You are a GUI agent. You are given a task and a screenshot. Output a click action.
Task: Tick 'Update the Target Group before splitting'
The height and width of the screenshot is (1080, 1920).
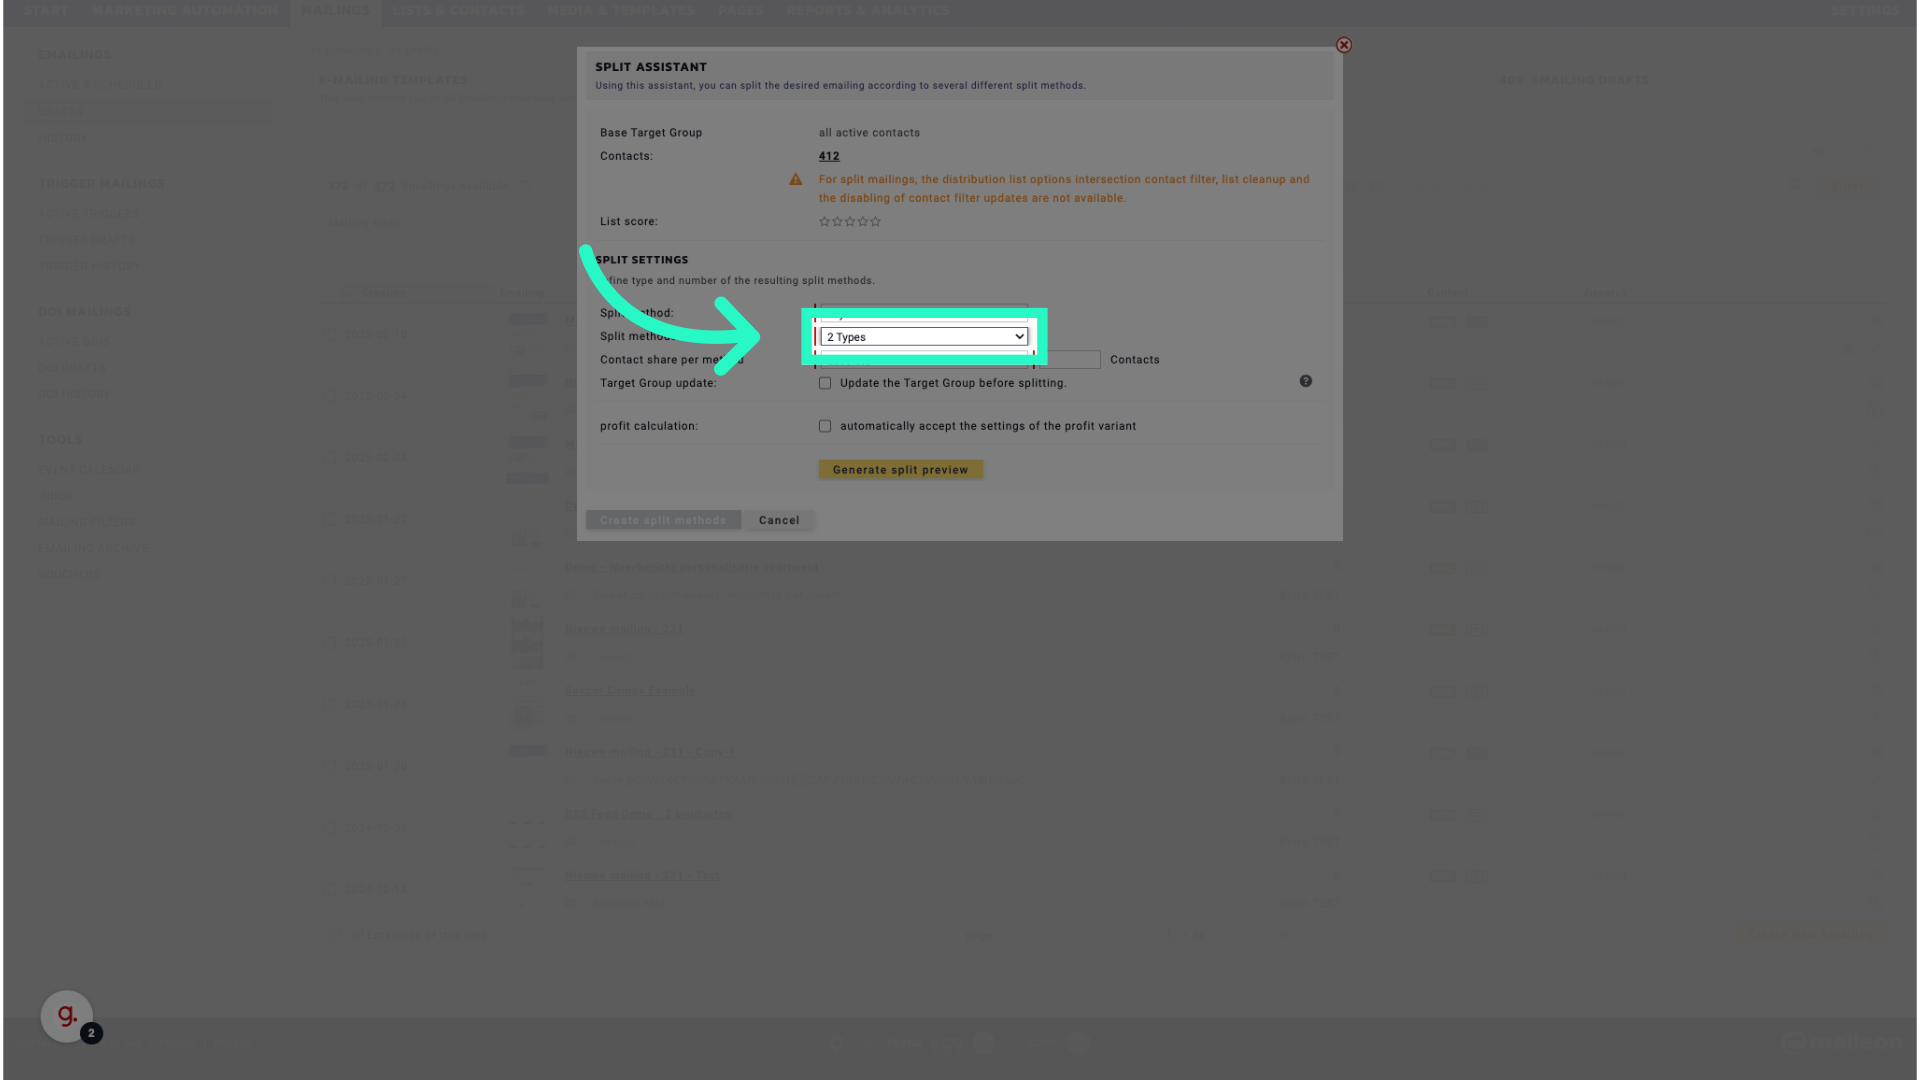825,383
